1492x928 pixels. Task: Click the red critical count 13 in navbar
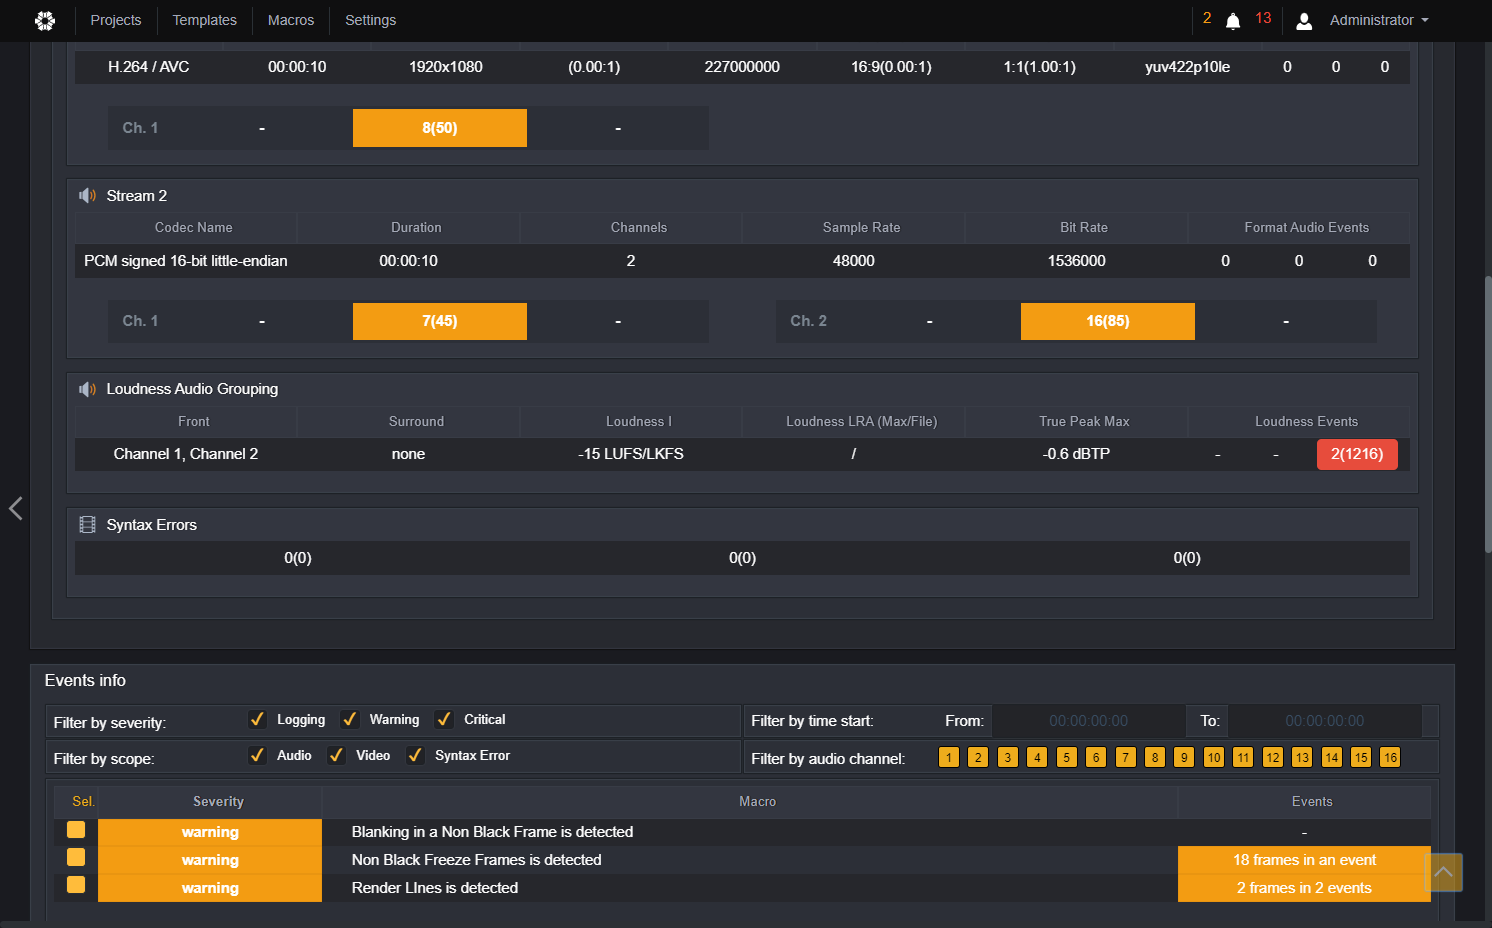click(x=1263, y=18)
